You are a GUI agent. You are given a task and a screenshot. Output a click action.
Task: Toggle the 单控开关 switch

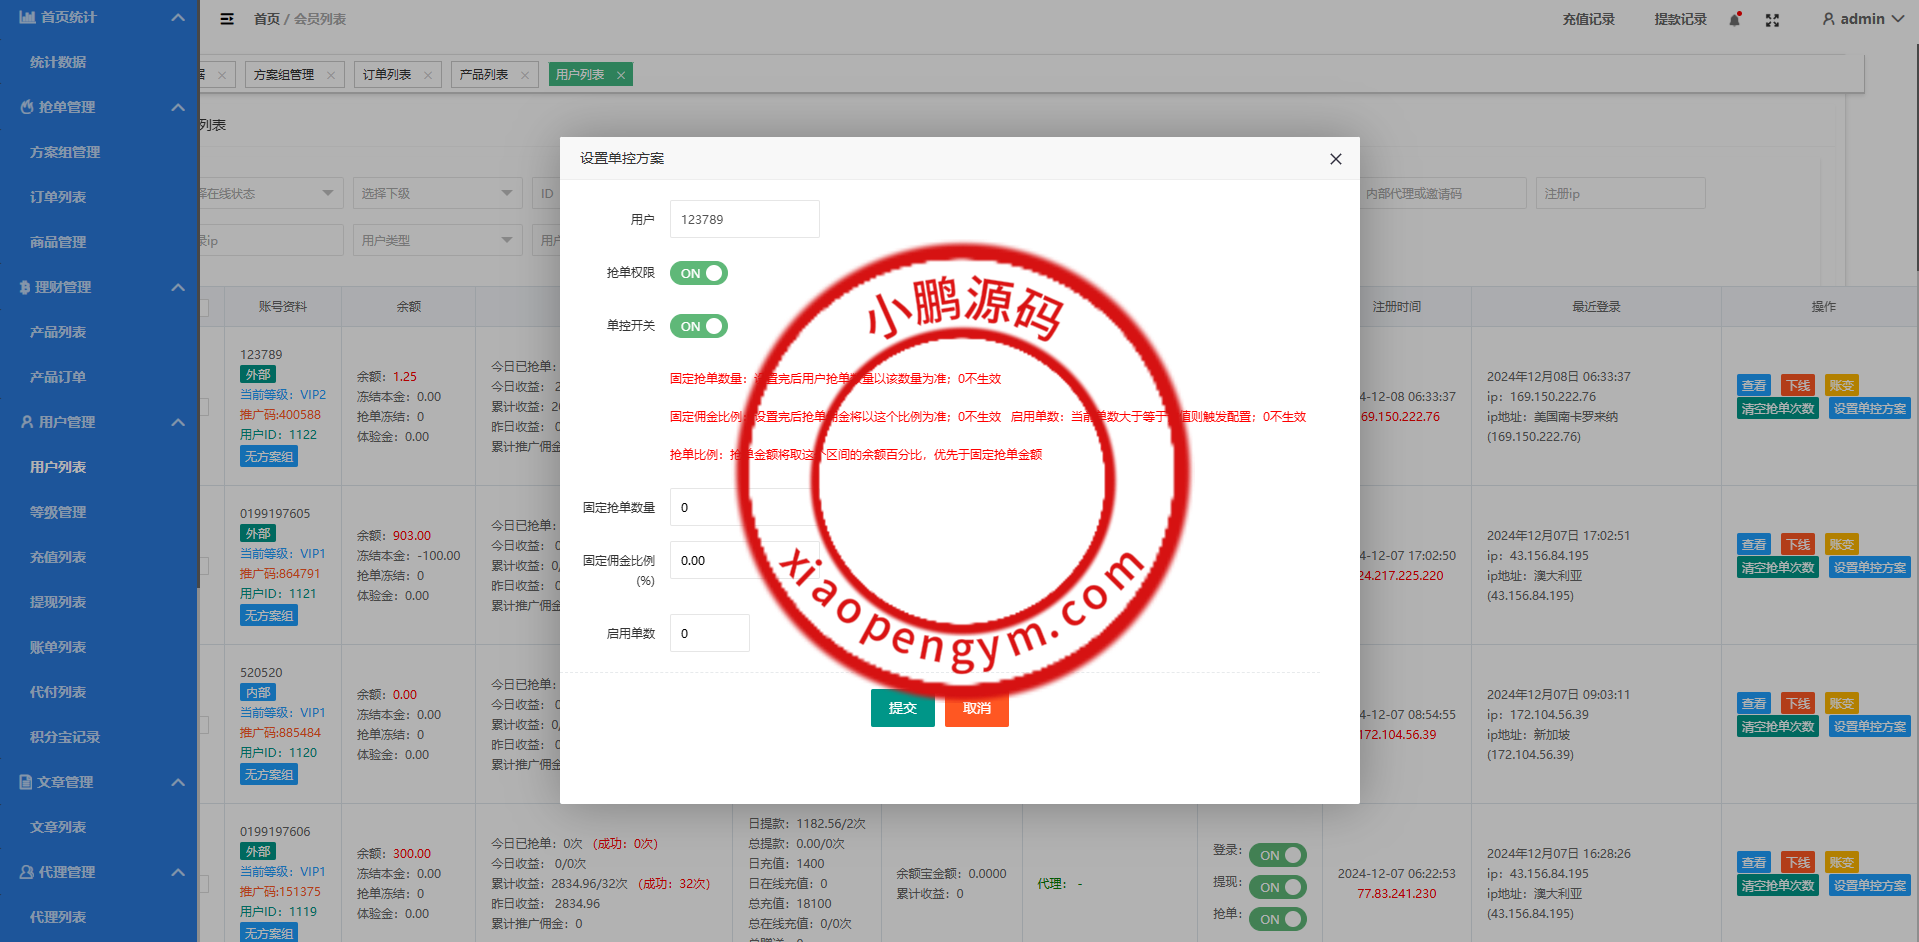(x=699, y=326)
